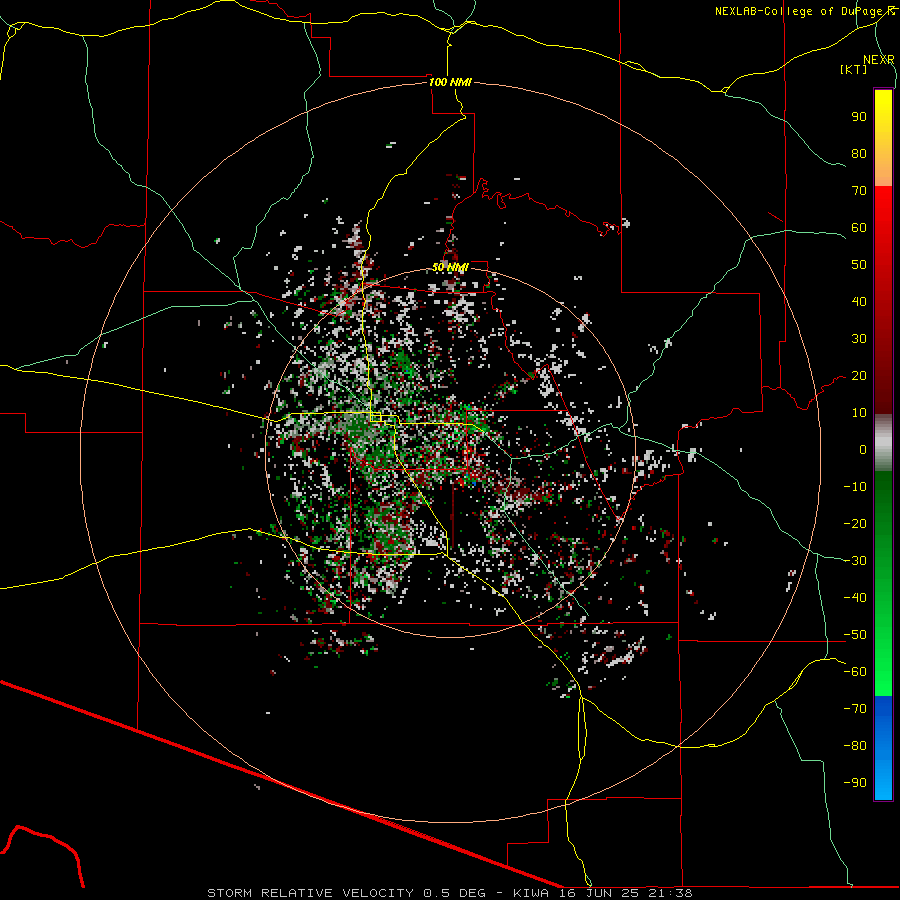900x900 pixels.
Task: Click the 50 NMI range ring label
Action: click(450, 267)
